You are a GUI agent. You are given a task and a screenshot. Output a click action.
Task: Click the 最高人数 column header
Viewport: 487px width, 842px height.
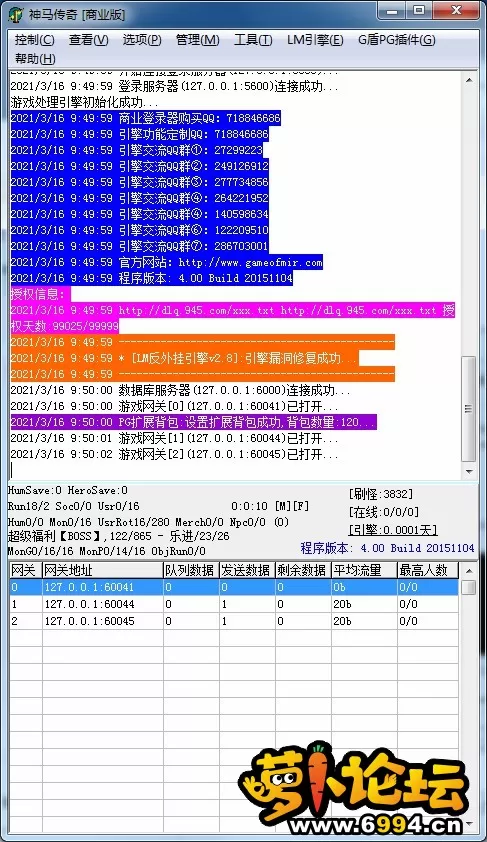tap(428, 570)
